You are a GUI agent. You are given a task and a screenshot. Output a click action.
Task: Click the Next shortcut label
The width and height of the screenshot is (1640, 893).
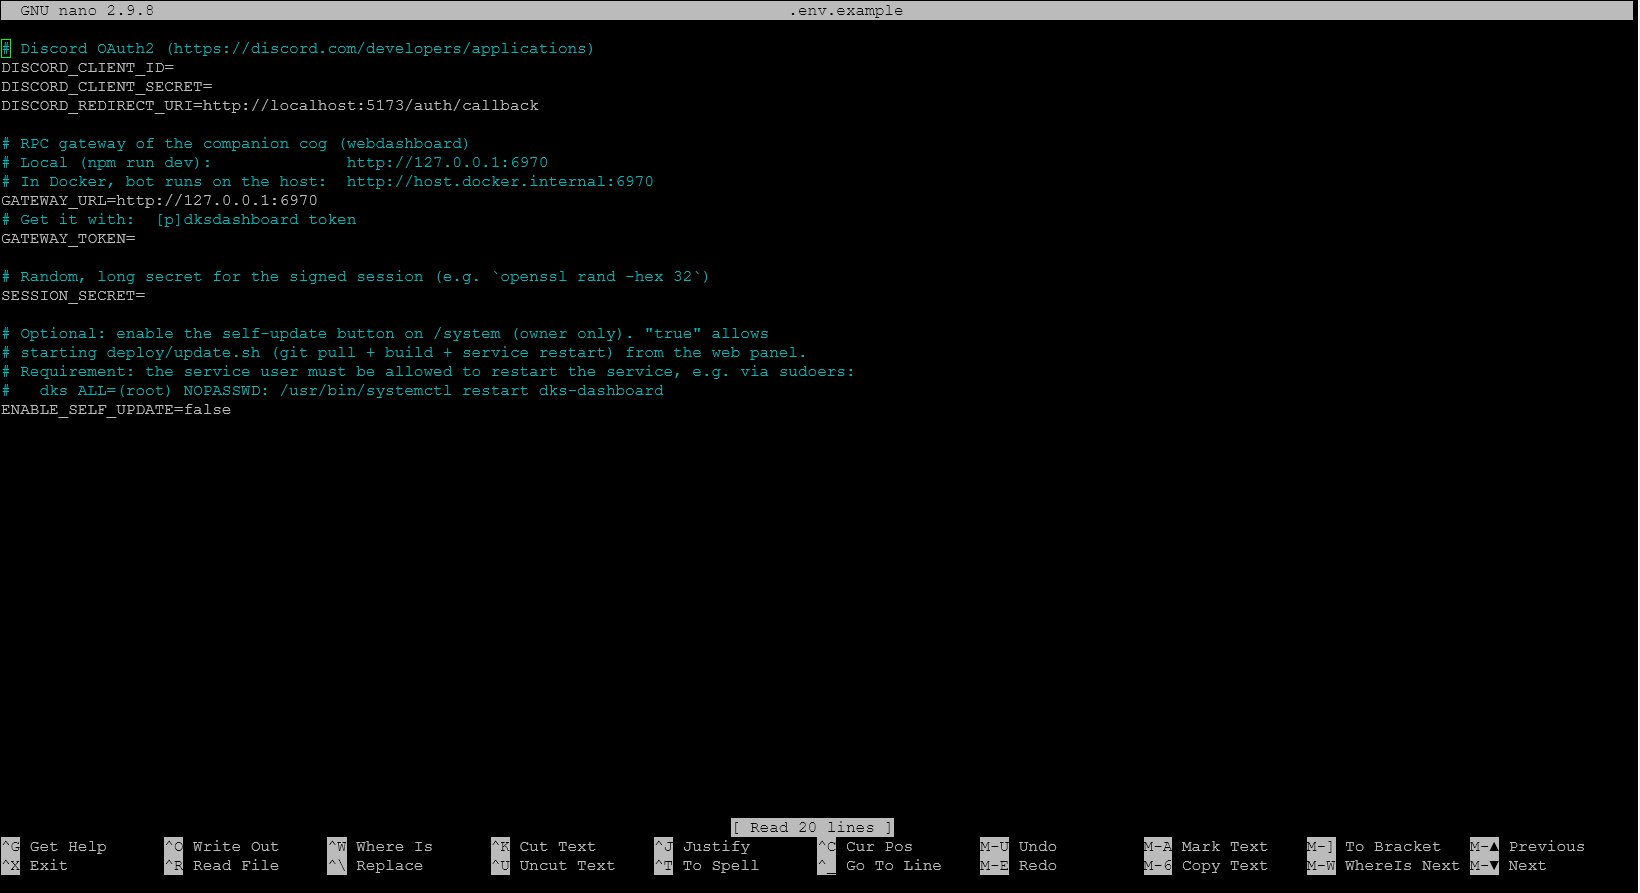[1527, 866]
